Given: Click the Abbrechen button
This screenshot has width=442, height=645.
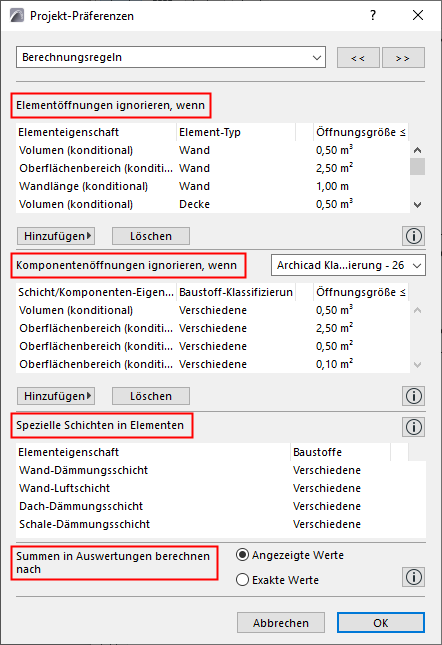Looking at the screenshot, I should tap(281, 623).
